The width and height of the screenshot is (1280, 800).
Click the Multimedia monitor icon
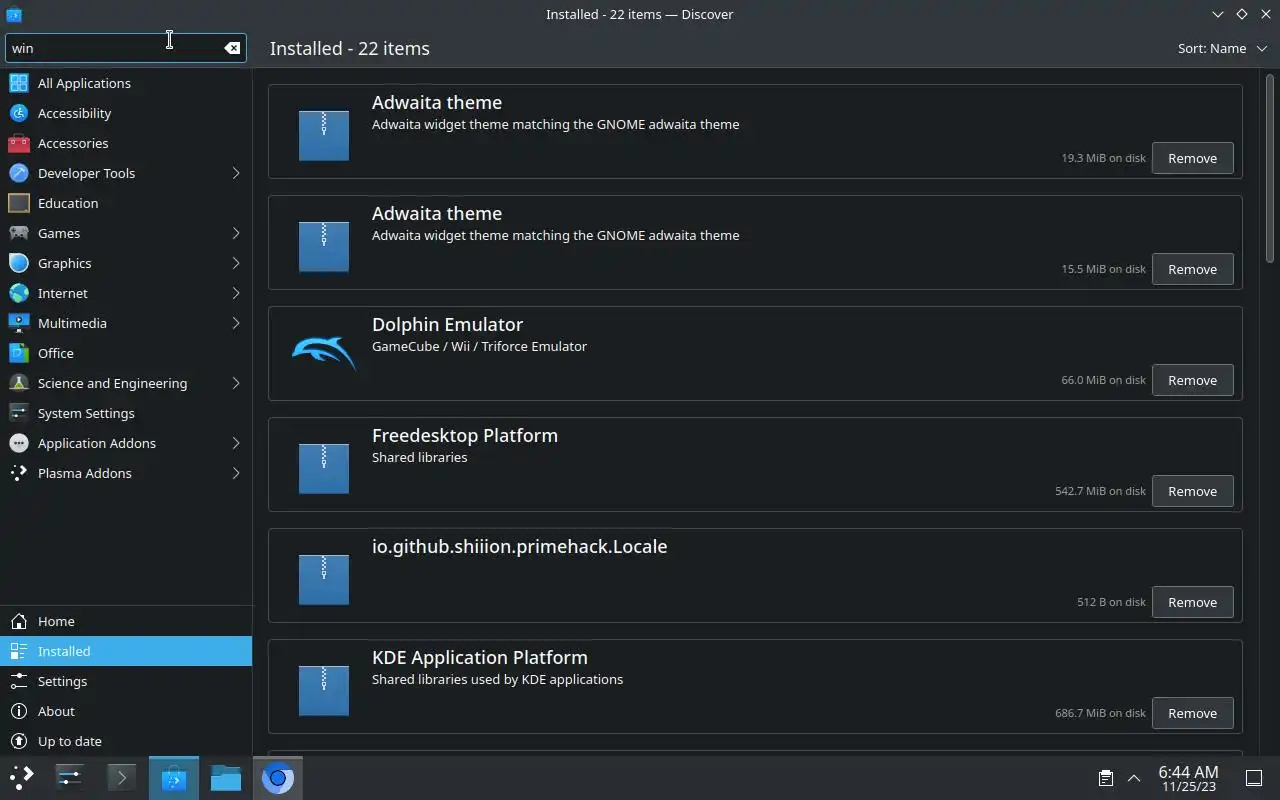19,323
